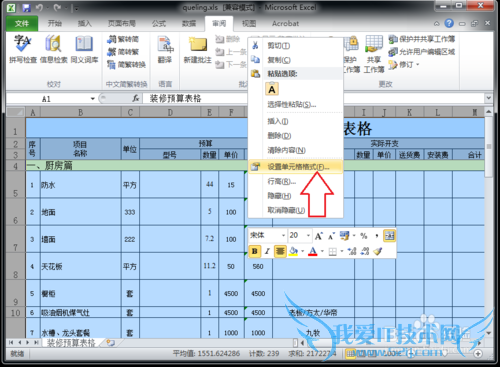Choose 隐藏(H) from the context menu
The image size is (500, 367).
click(x=296, y=196)
